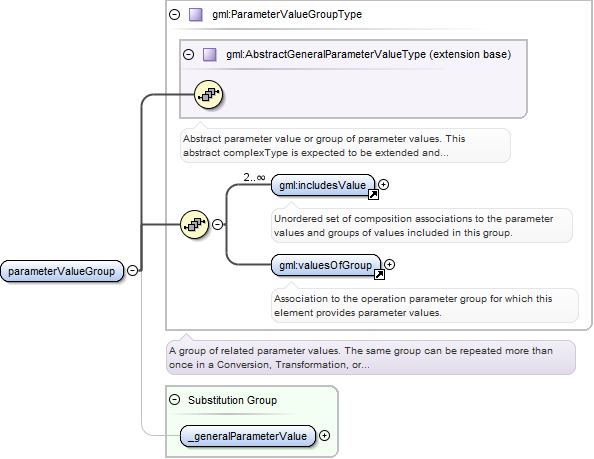
Task: Collapse the gml:ParameterValueGroupType box
Action: pos(174,14)
